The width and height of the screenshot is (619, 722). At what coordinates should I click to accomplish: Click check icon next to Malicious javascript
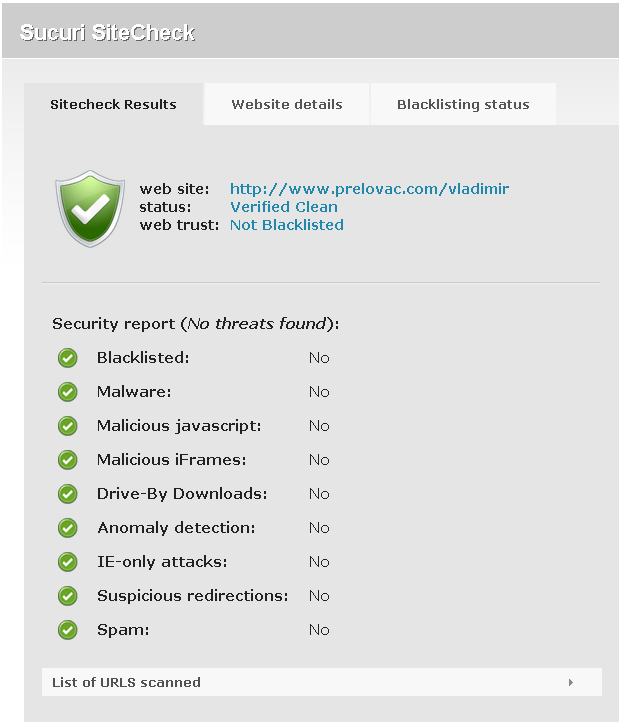68,426
